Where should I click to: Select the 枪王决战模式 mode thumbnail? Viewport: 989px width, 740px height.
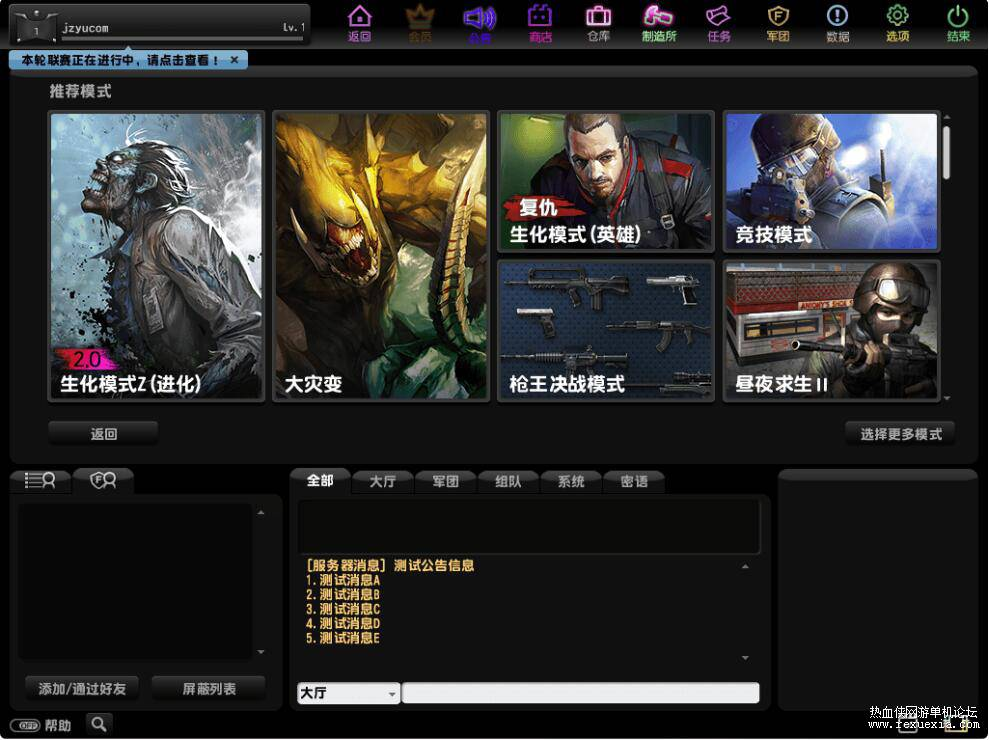click(x=606, y=331)
